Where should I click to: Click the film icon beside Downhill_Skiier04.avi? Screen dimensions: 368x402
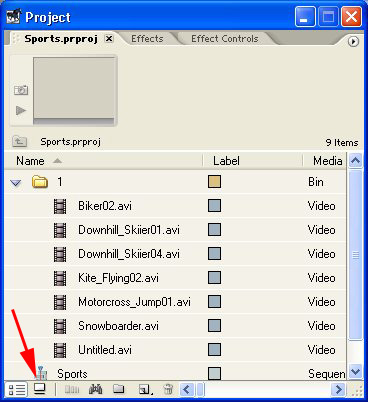60,254
